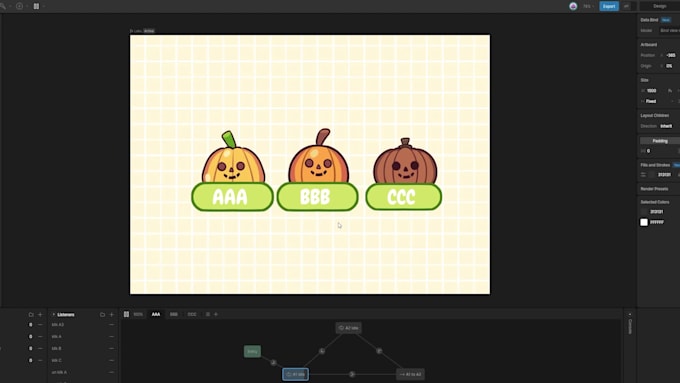Click the dark 313131 selected color swatch

point(644,212)
